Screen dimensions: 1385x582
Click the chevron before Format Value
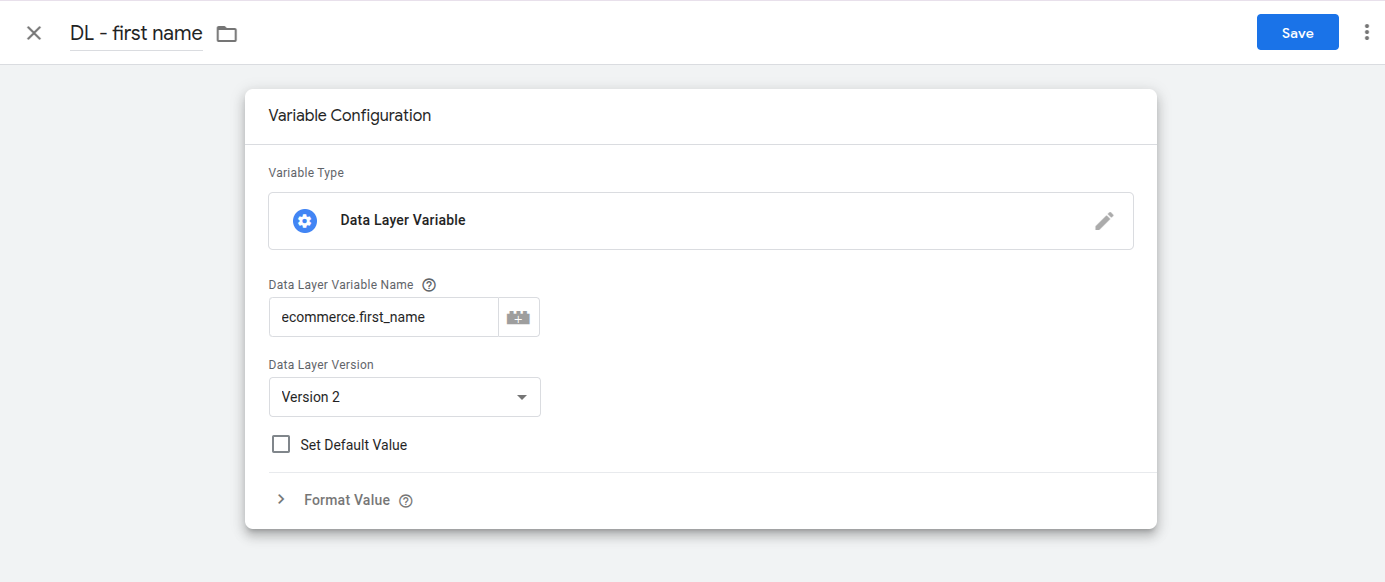click(x=281, y=499)
